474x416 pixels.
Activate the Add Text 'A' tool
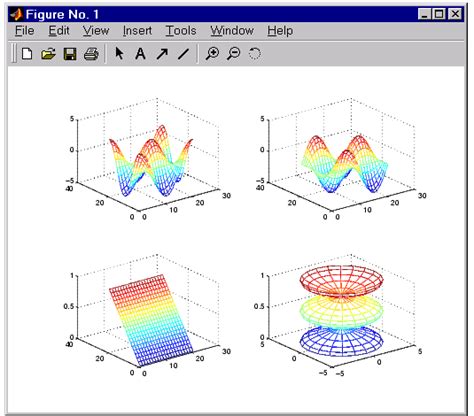click(x=140, y=53)
